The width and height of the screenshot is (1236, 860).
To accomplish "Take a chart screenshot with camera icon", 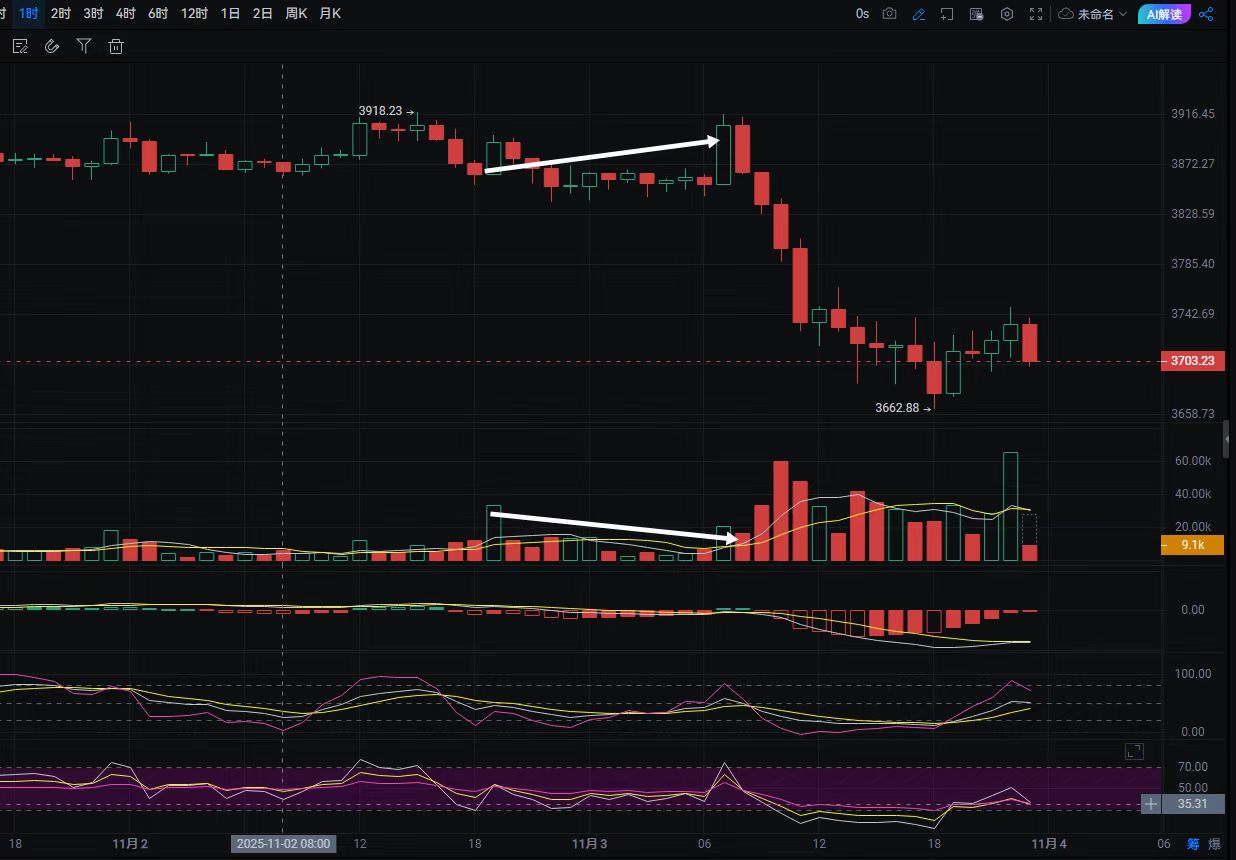I will (889, 14).
